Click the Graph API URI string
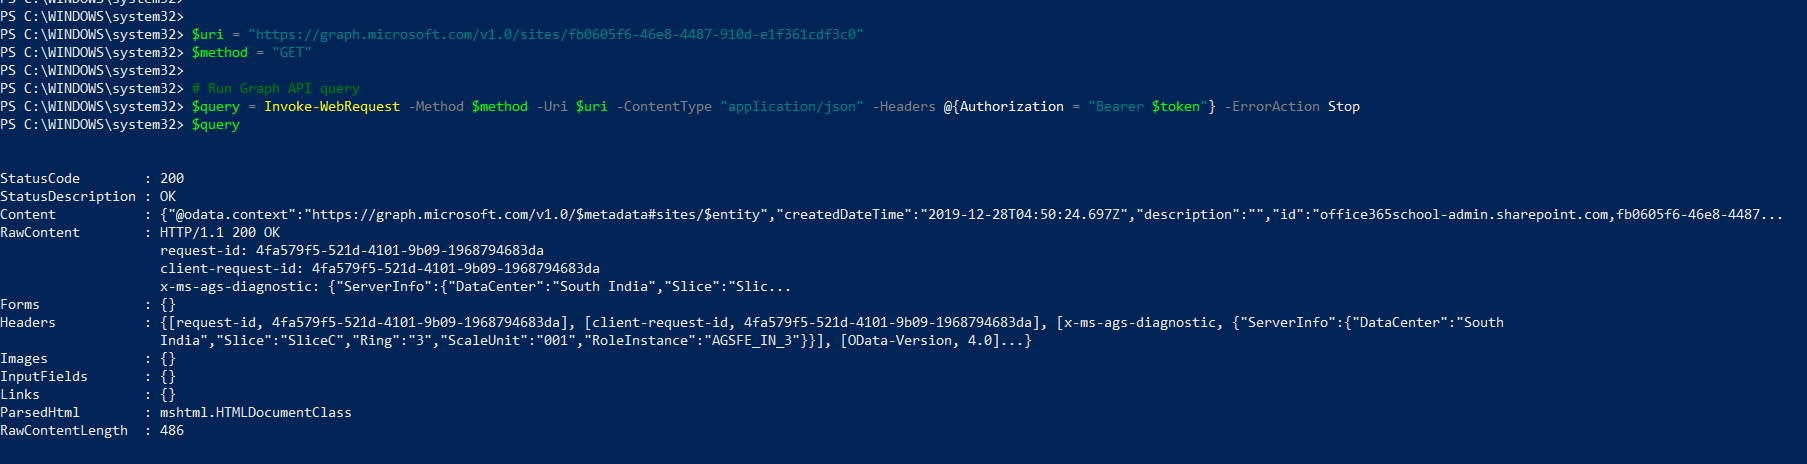1807x464 pixels. coord(556,34)
